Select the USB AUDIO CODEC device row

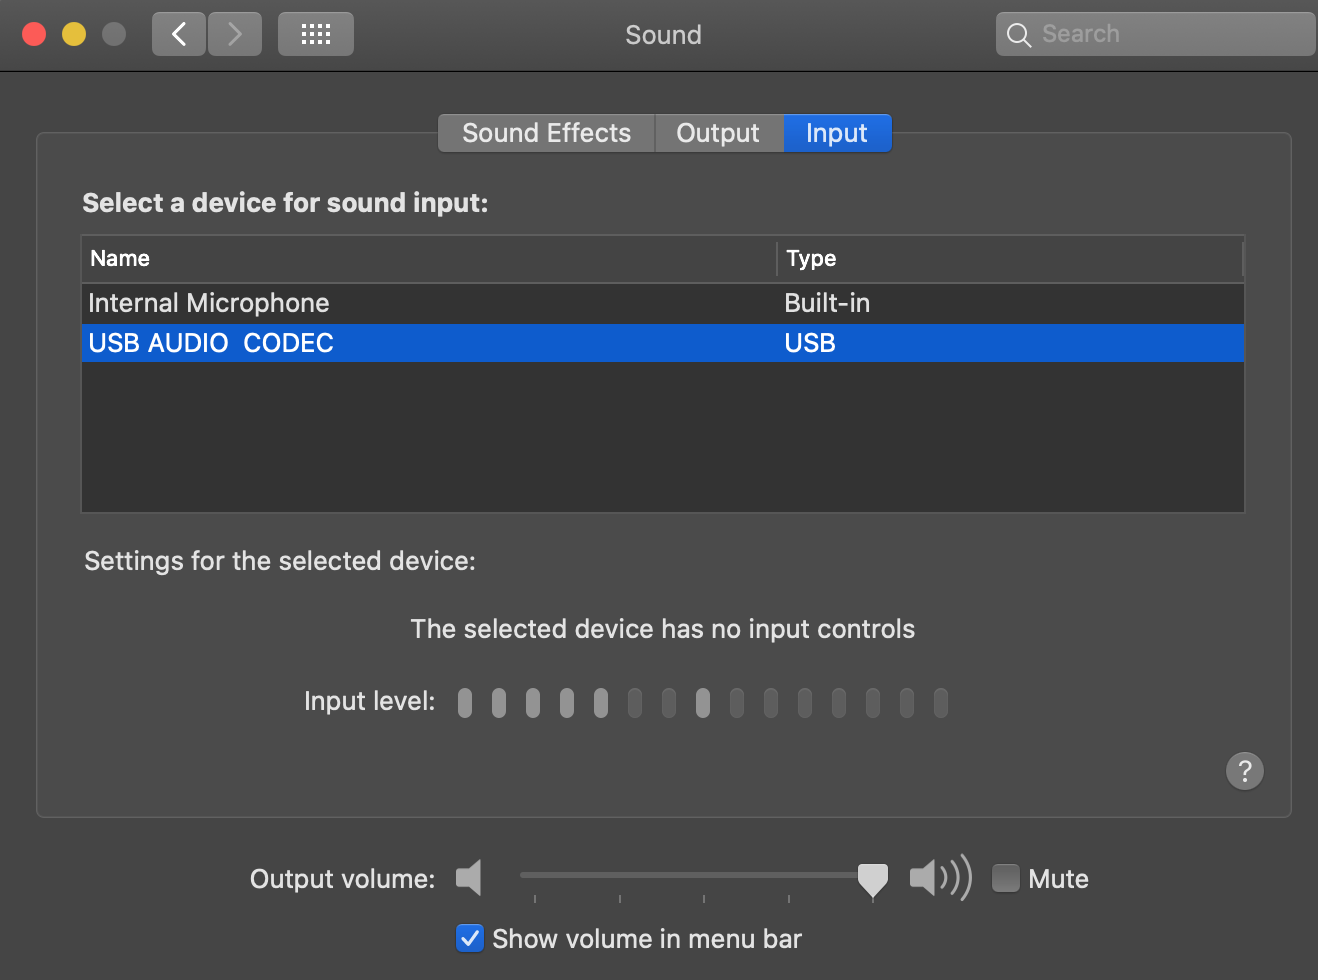(662, 343)
